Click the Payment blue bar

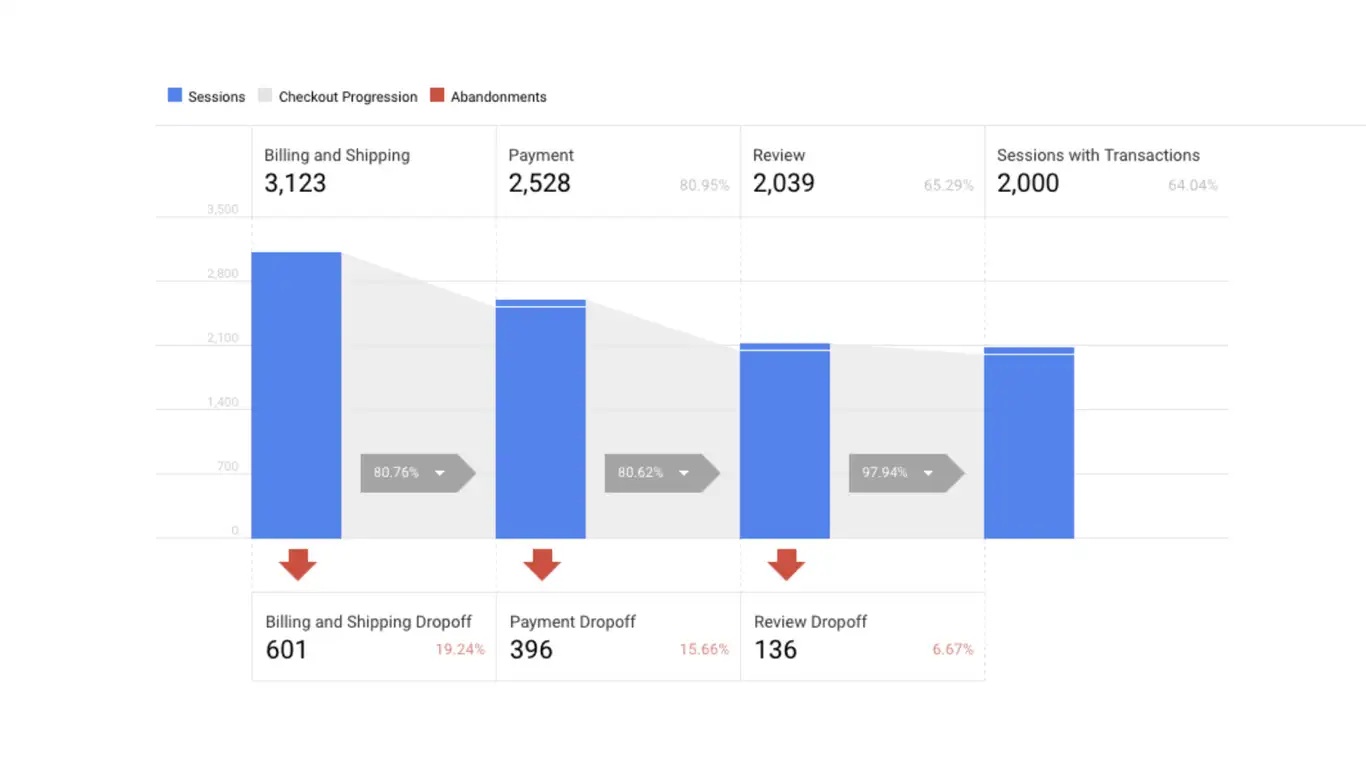point(541,420)
